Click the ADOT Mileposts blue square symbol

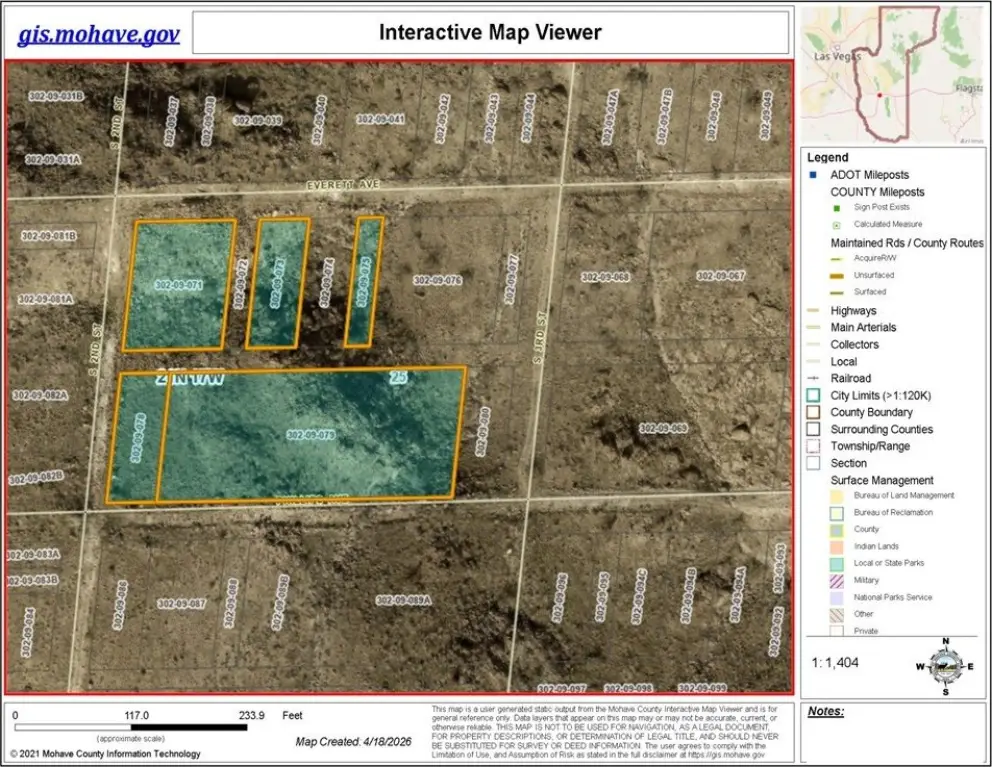(x=813, y=175)
